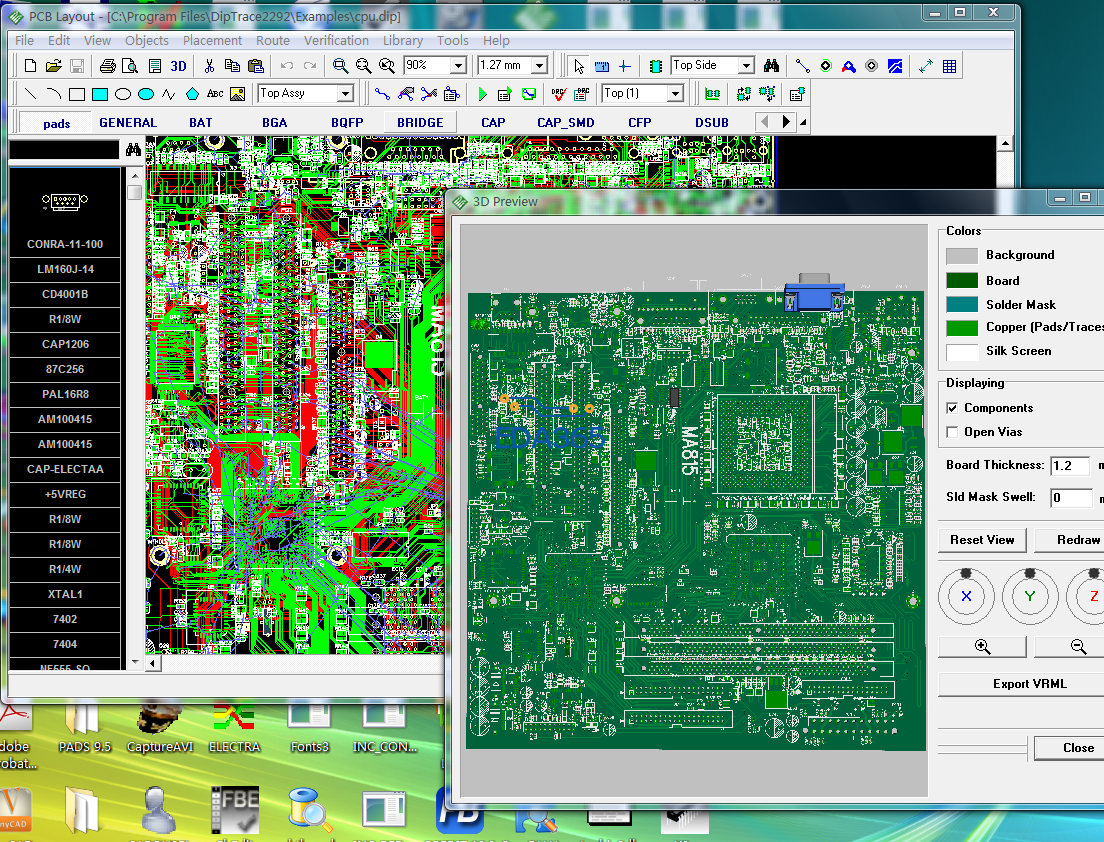Expand the Top Assy layer dropdown
Screen dimensions: 1104x842
(345, 94)
